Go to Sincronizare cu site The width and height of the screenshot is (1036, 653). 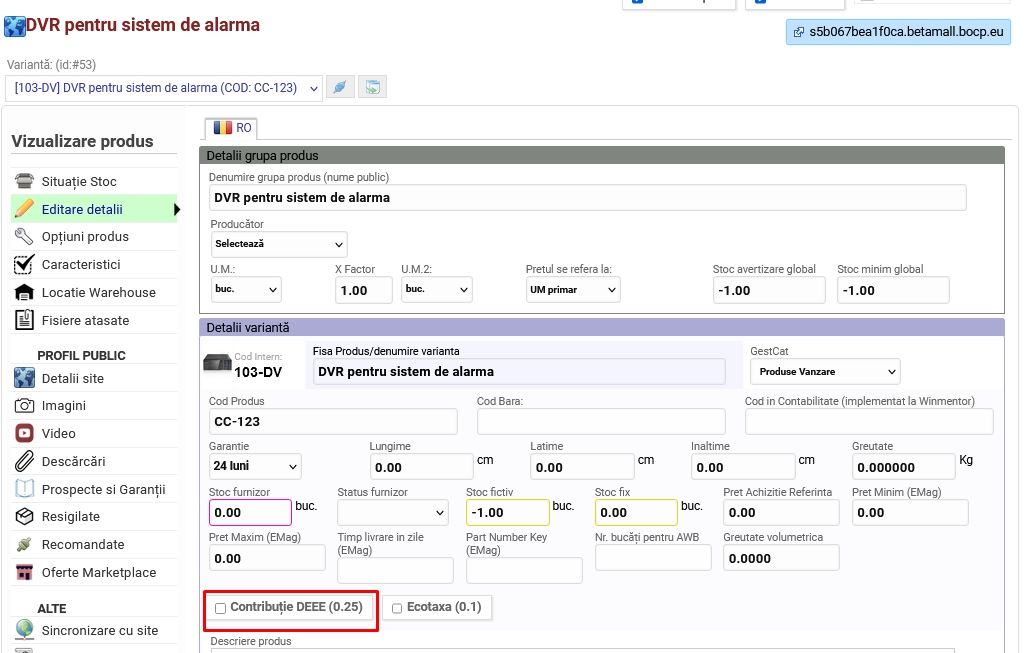99,630
